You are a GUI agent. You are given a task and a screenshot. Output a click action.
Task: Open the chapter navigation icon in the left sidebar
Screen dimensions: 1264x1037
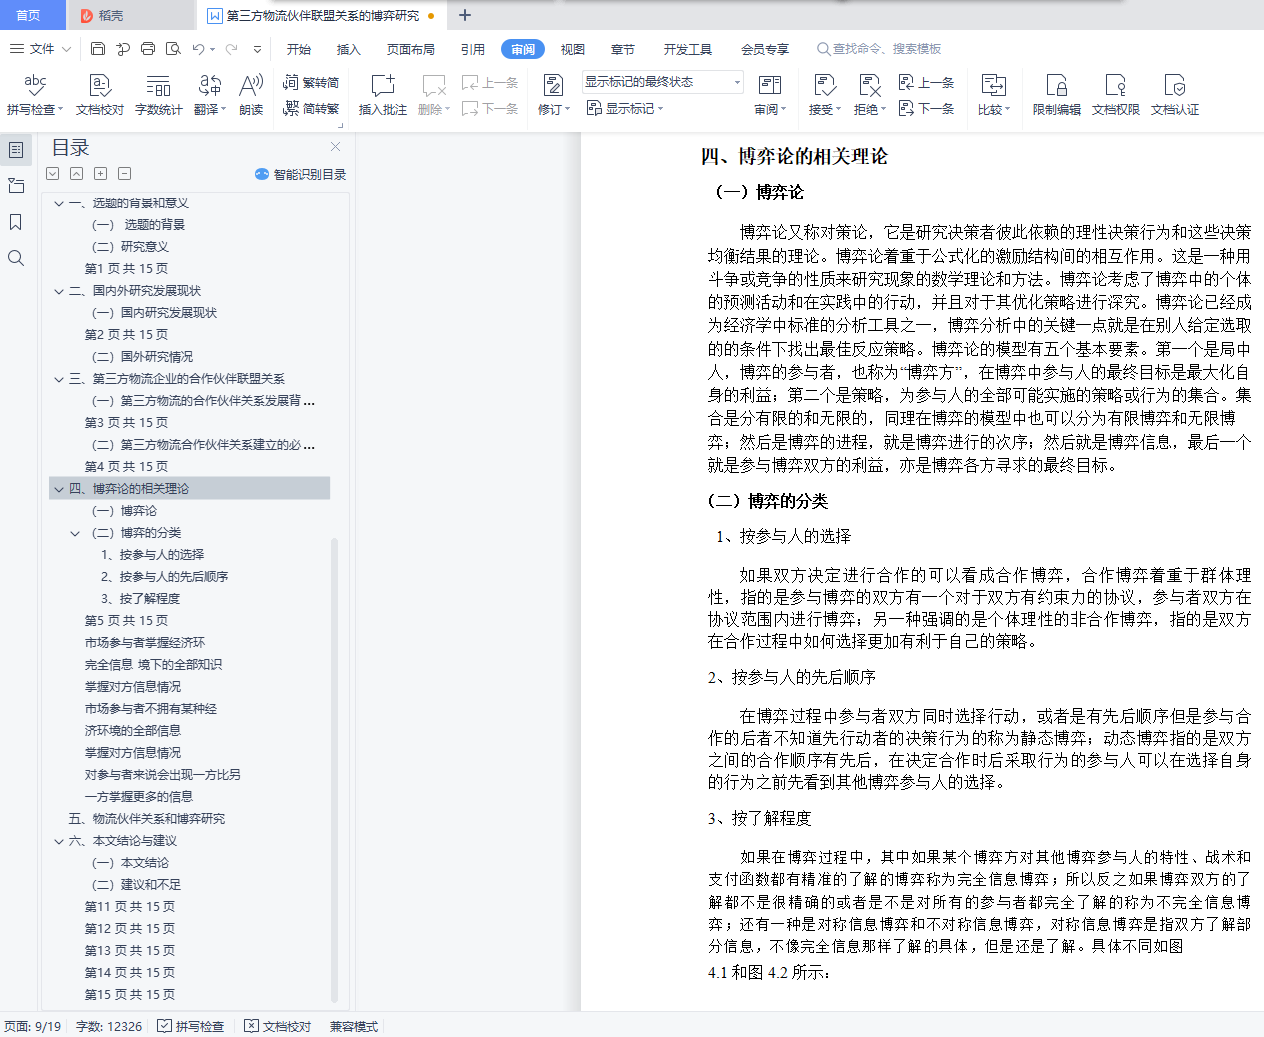[16, 186]
